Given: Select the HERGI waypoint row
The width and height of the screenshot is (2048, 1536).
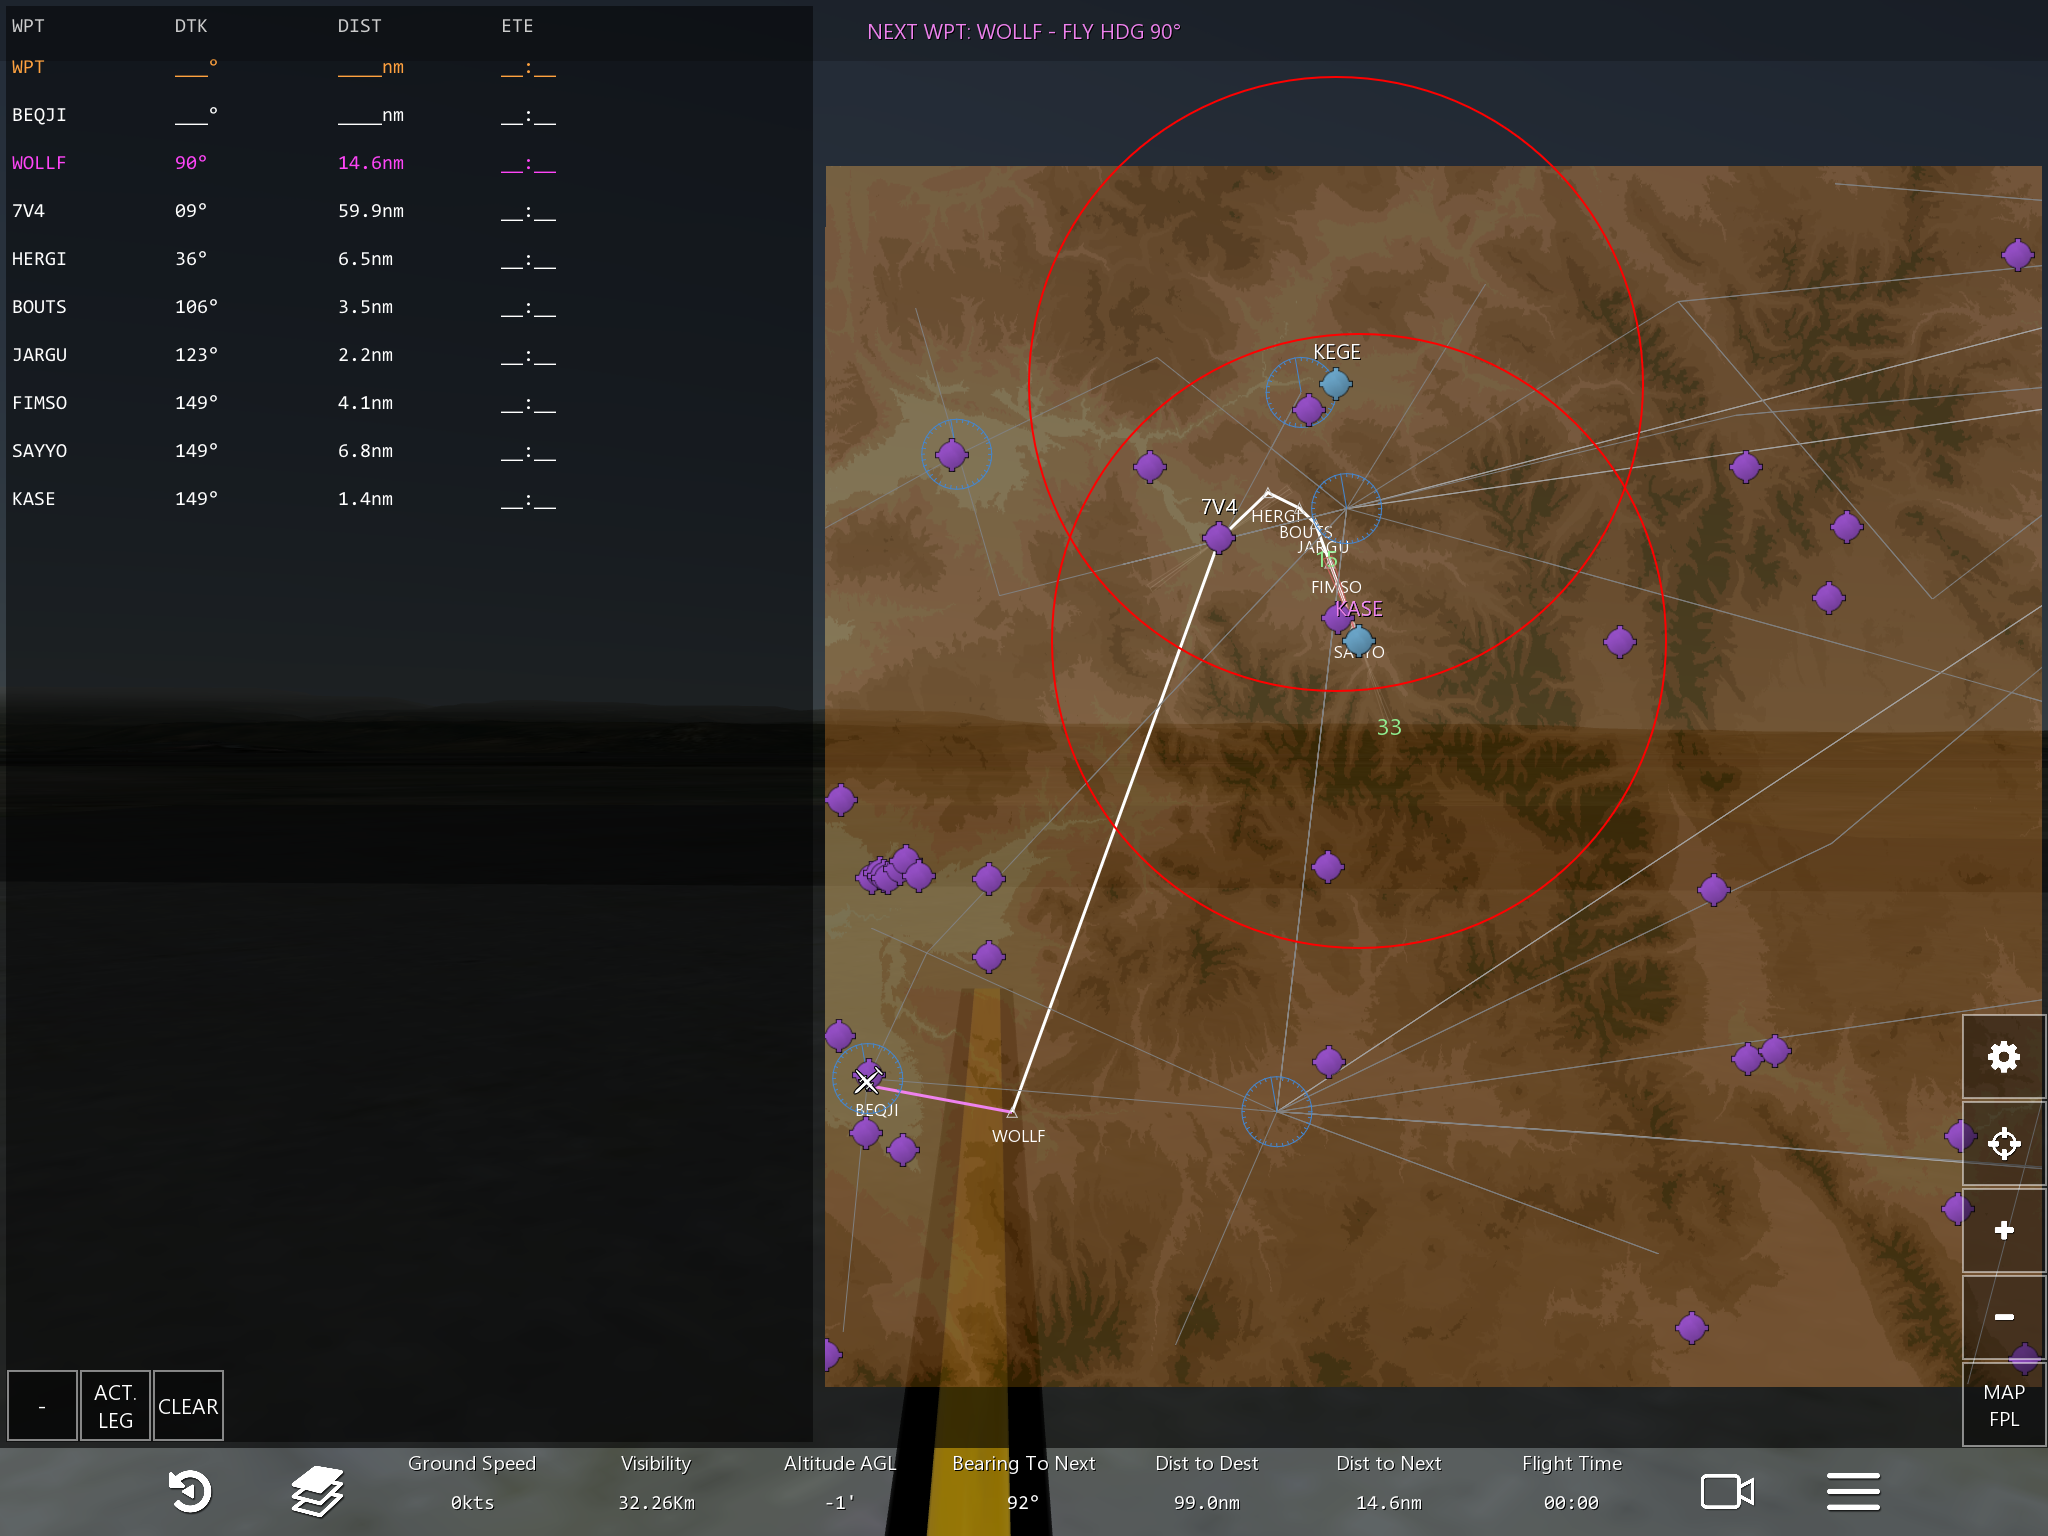Looking at the screenshot, I should 40,259.
